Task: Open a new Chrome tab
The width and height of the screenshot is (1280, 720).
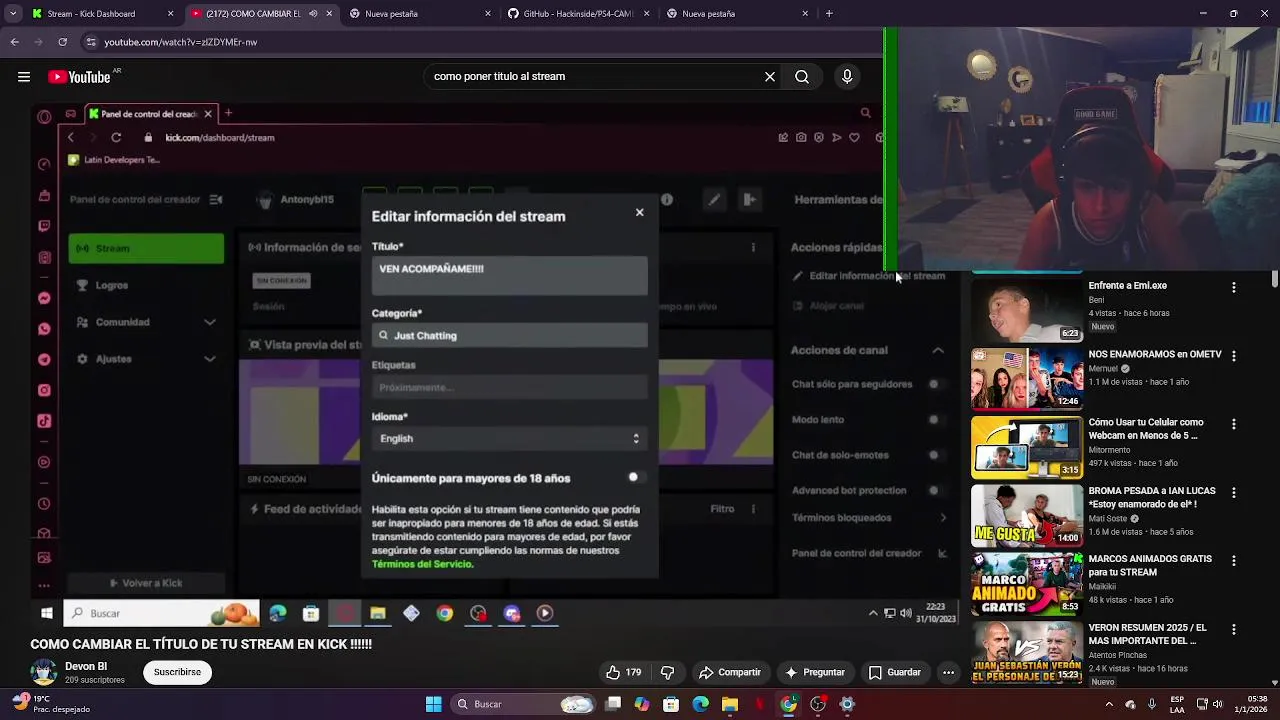Action: pyautogui.click(x=829, y=14)
